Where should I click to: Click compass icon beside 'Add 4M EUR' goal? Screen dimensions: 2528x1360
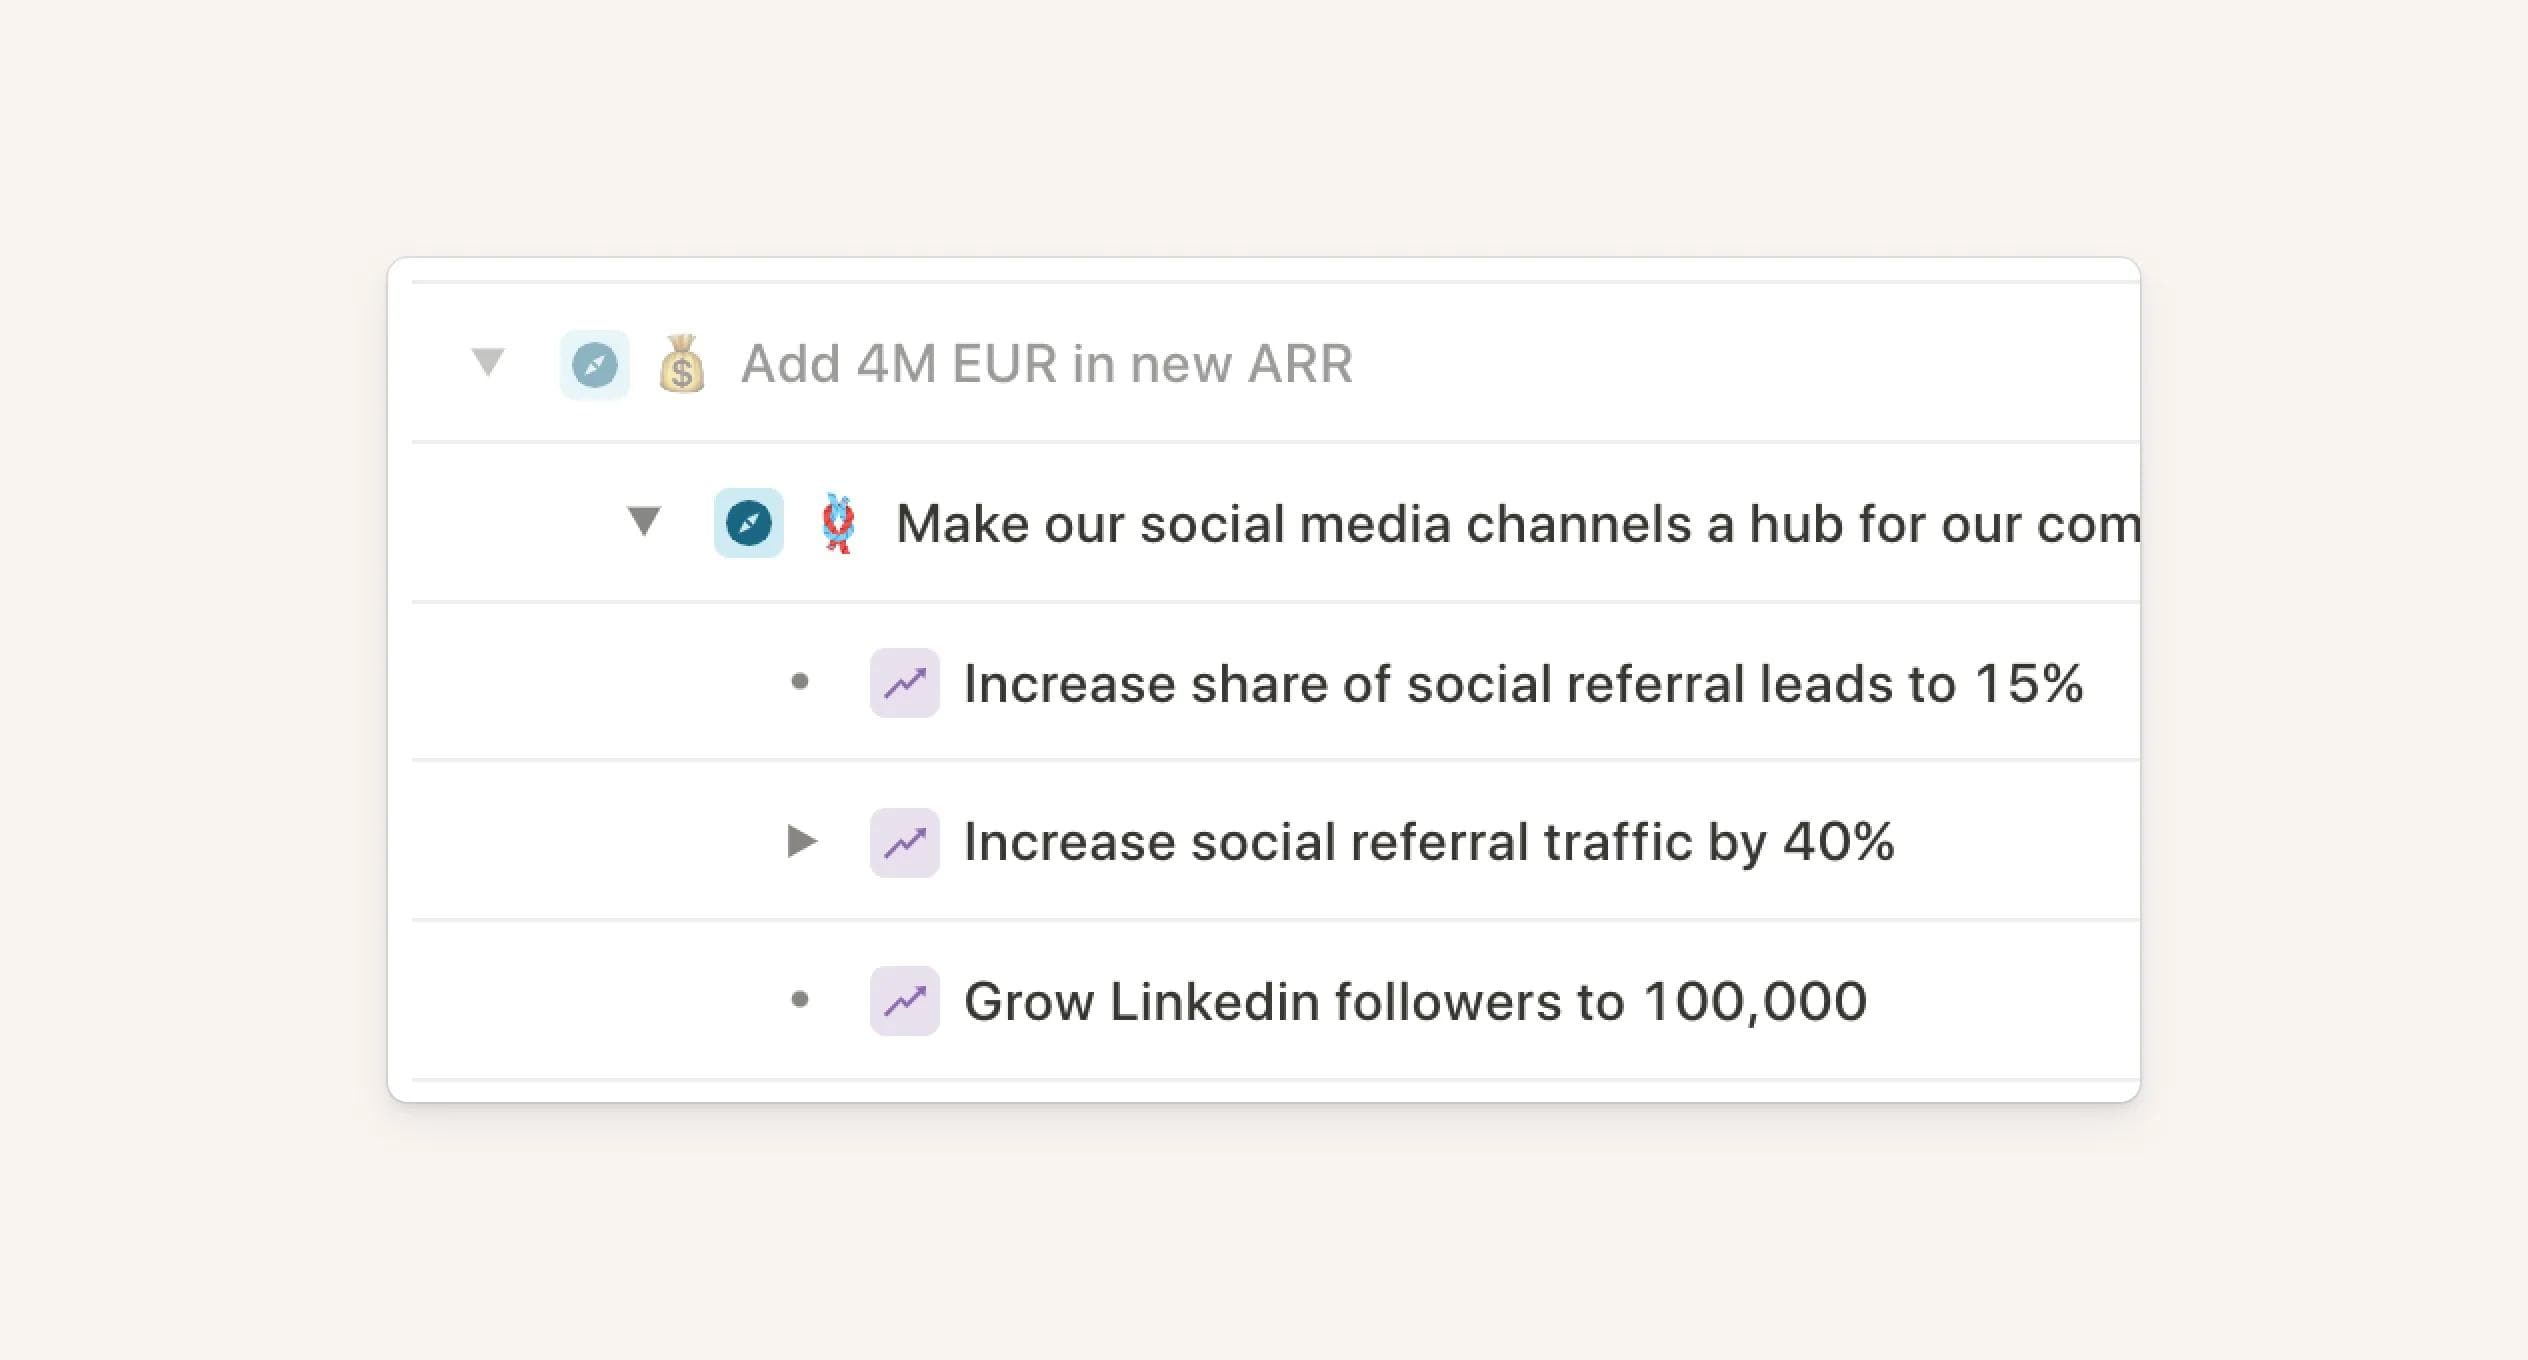[x=595, y=365]
